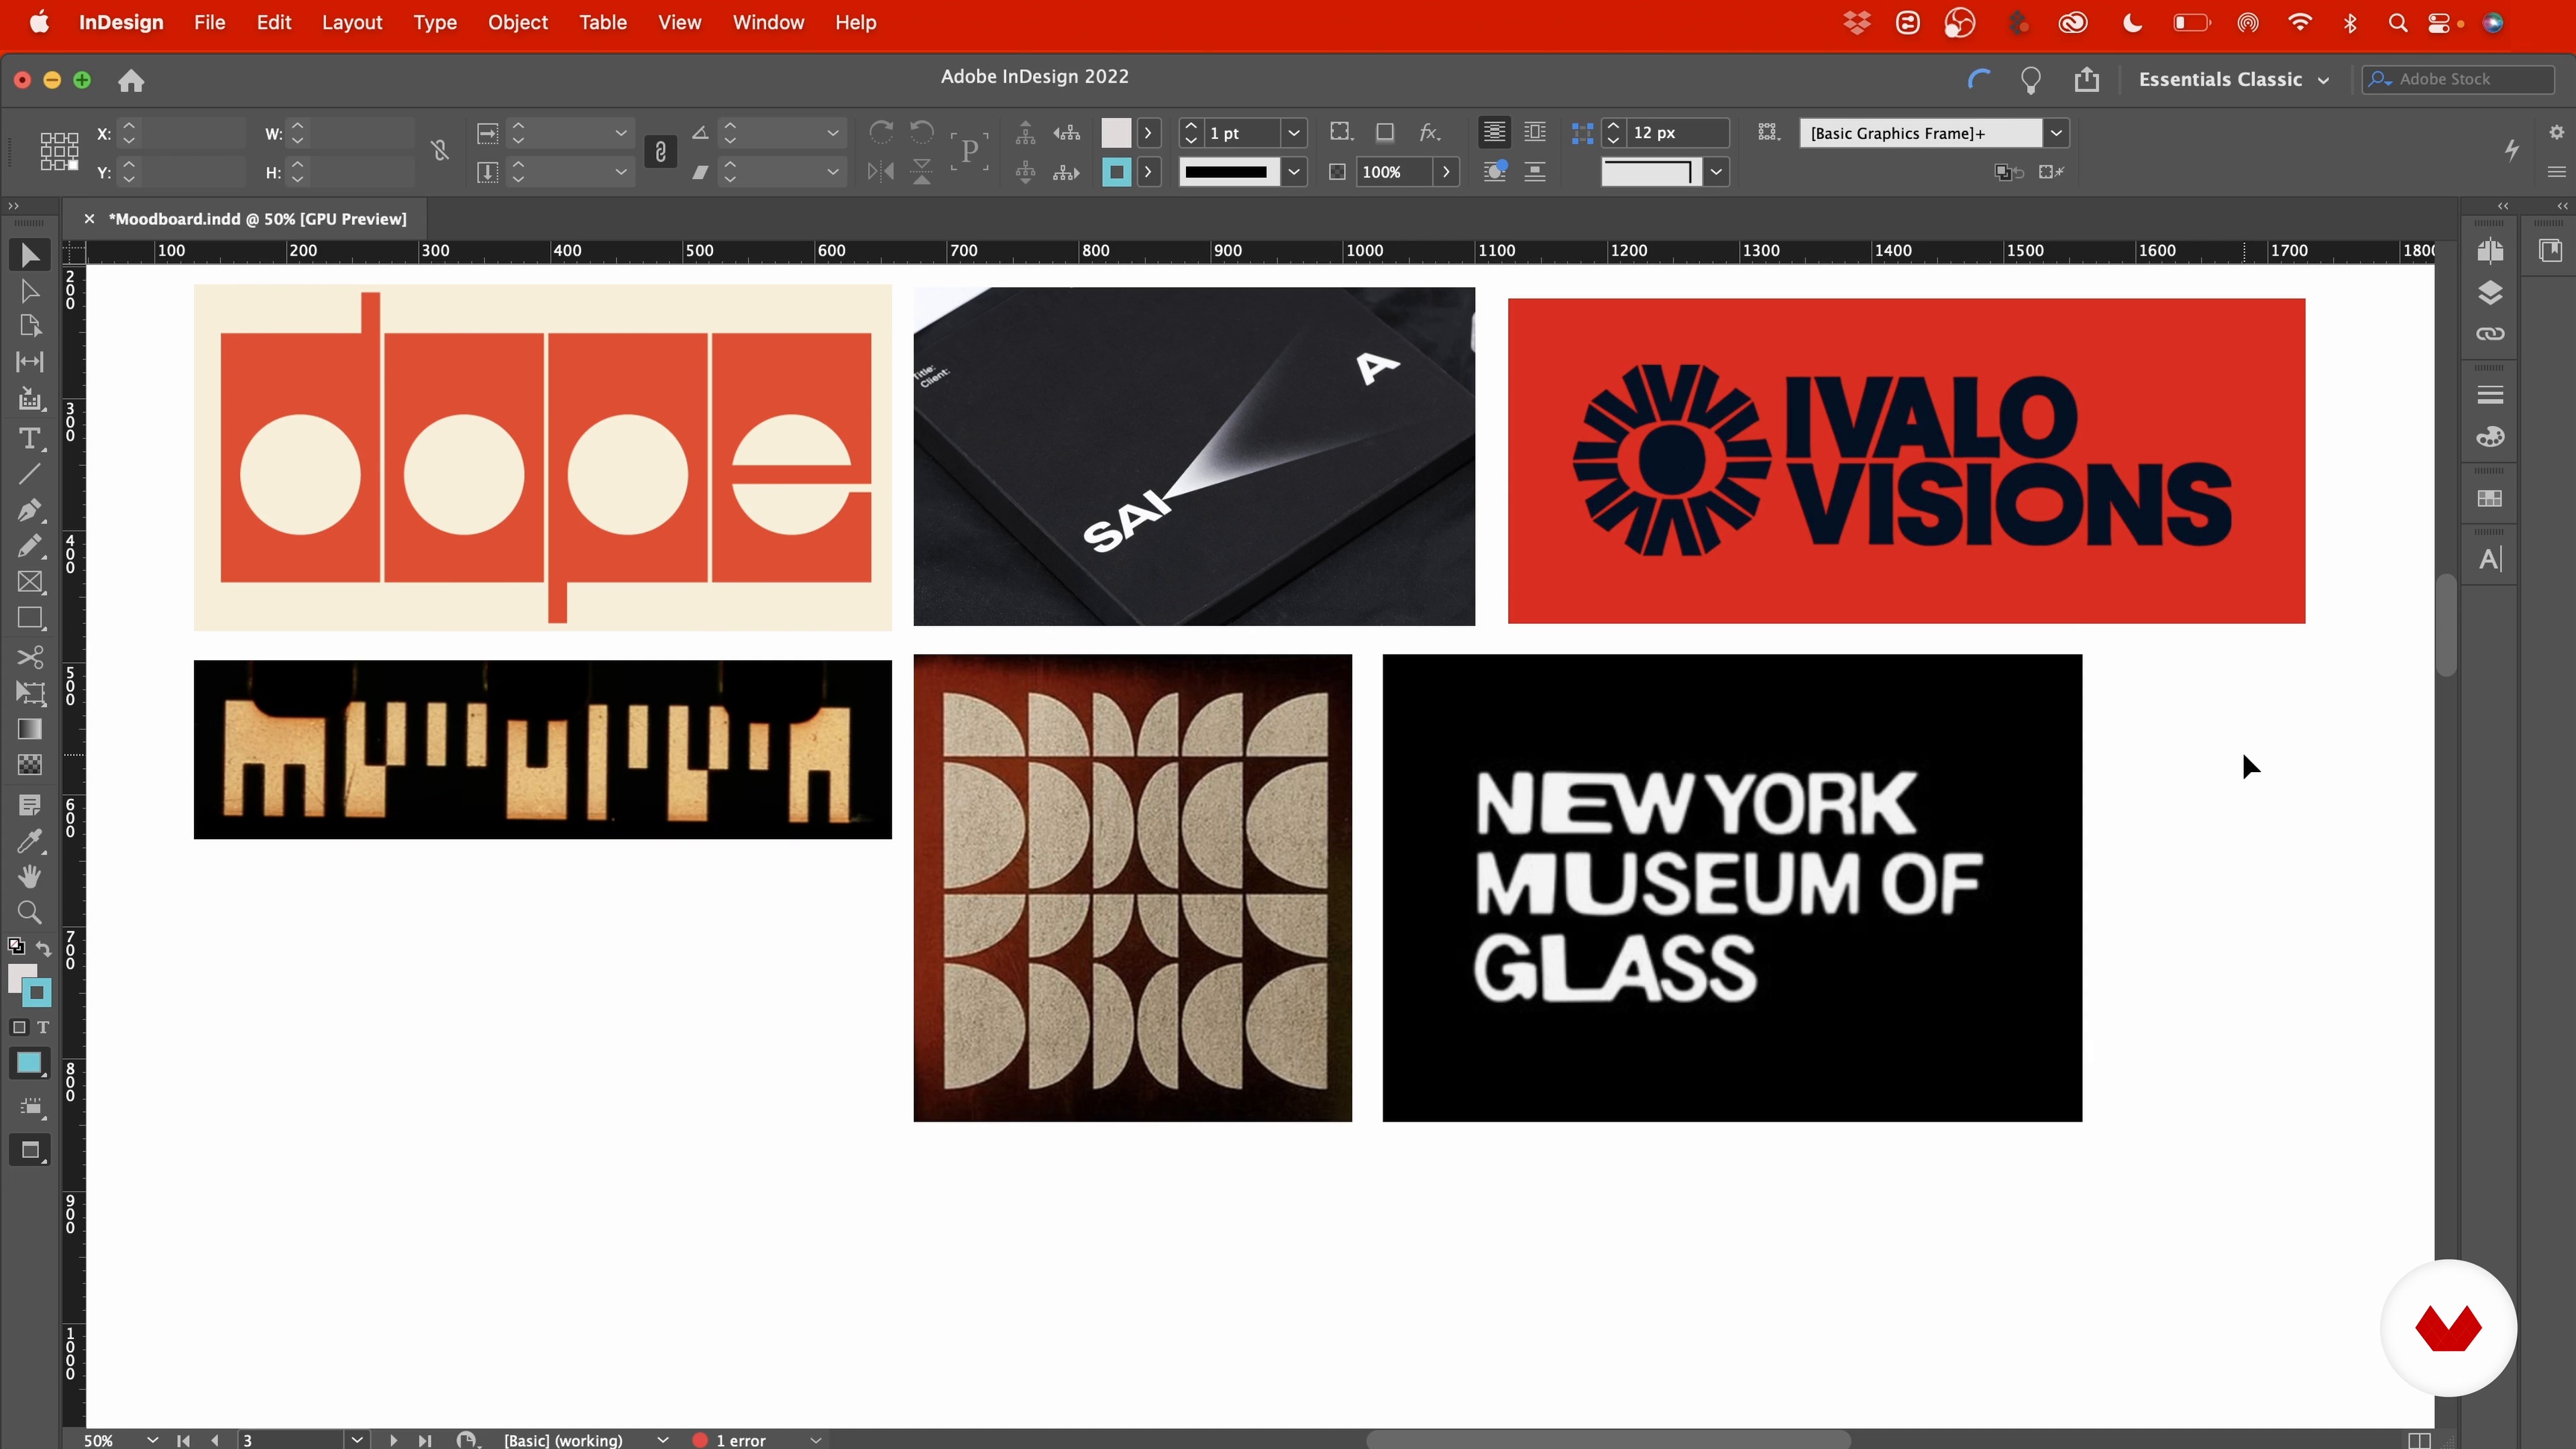The image size is (2576, 1449).
Task: Select the Note tool
Action: 30,805
